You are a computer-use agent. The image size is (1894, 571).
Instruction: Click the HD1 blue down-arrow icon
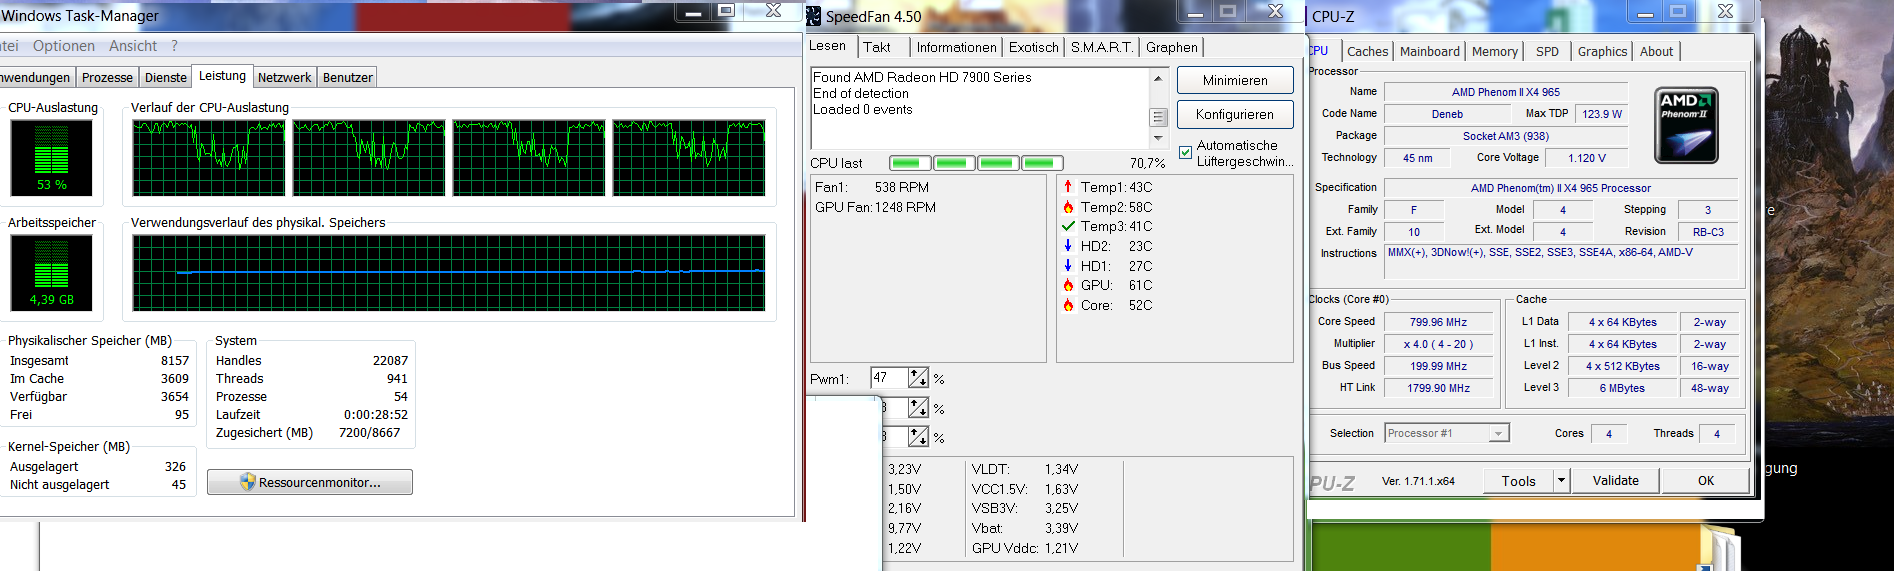coord(1068,266)
